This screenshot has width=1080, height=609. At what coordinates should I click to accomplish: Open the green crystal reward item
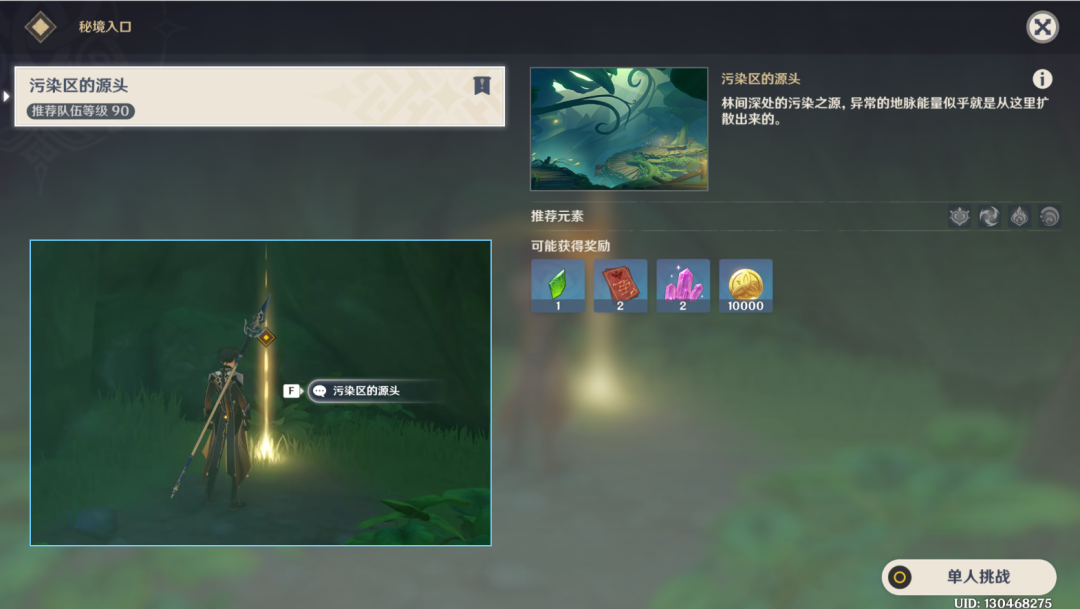[x=558, y=286]
